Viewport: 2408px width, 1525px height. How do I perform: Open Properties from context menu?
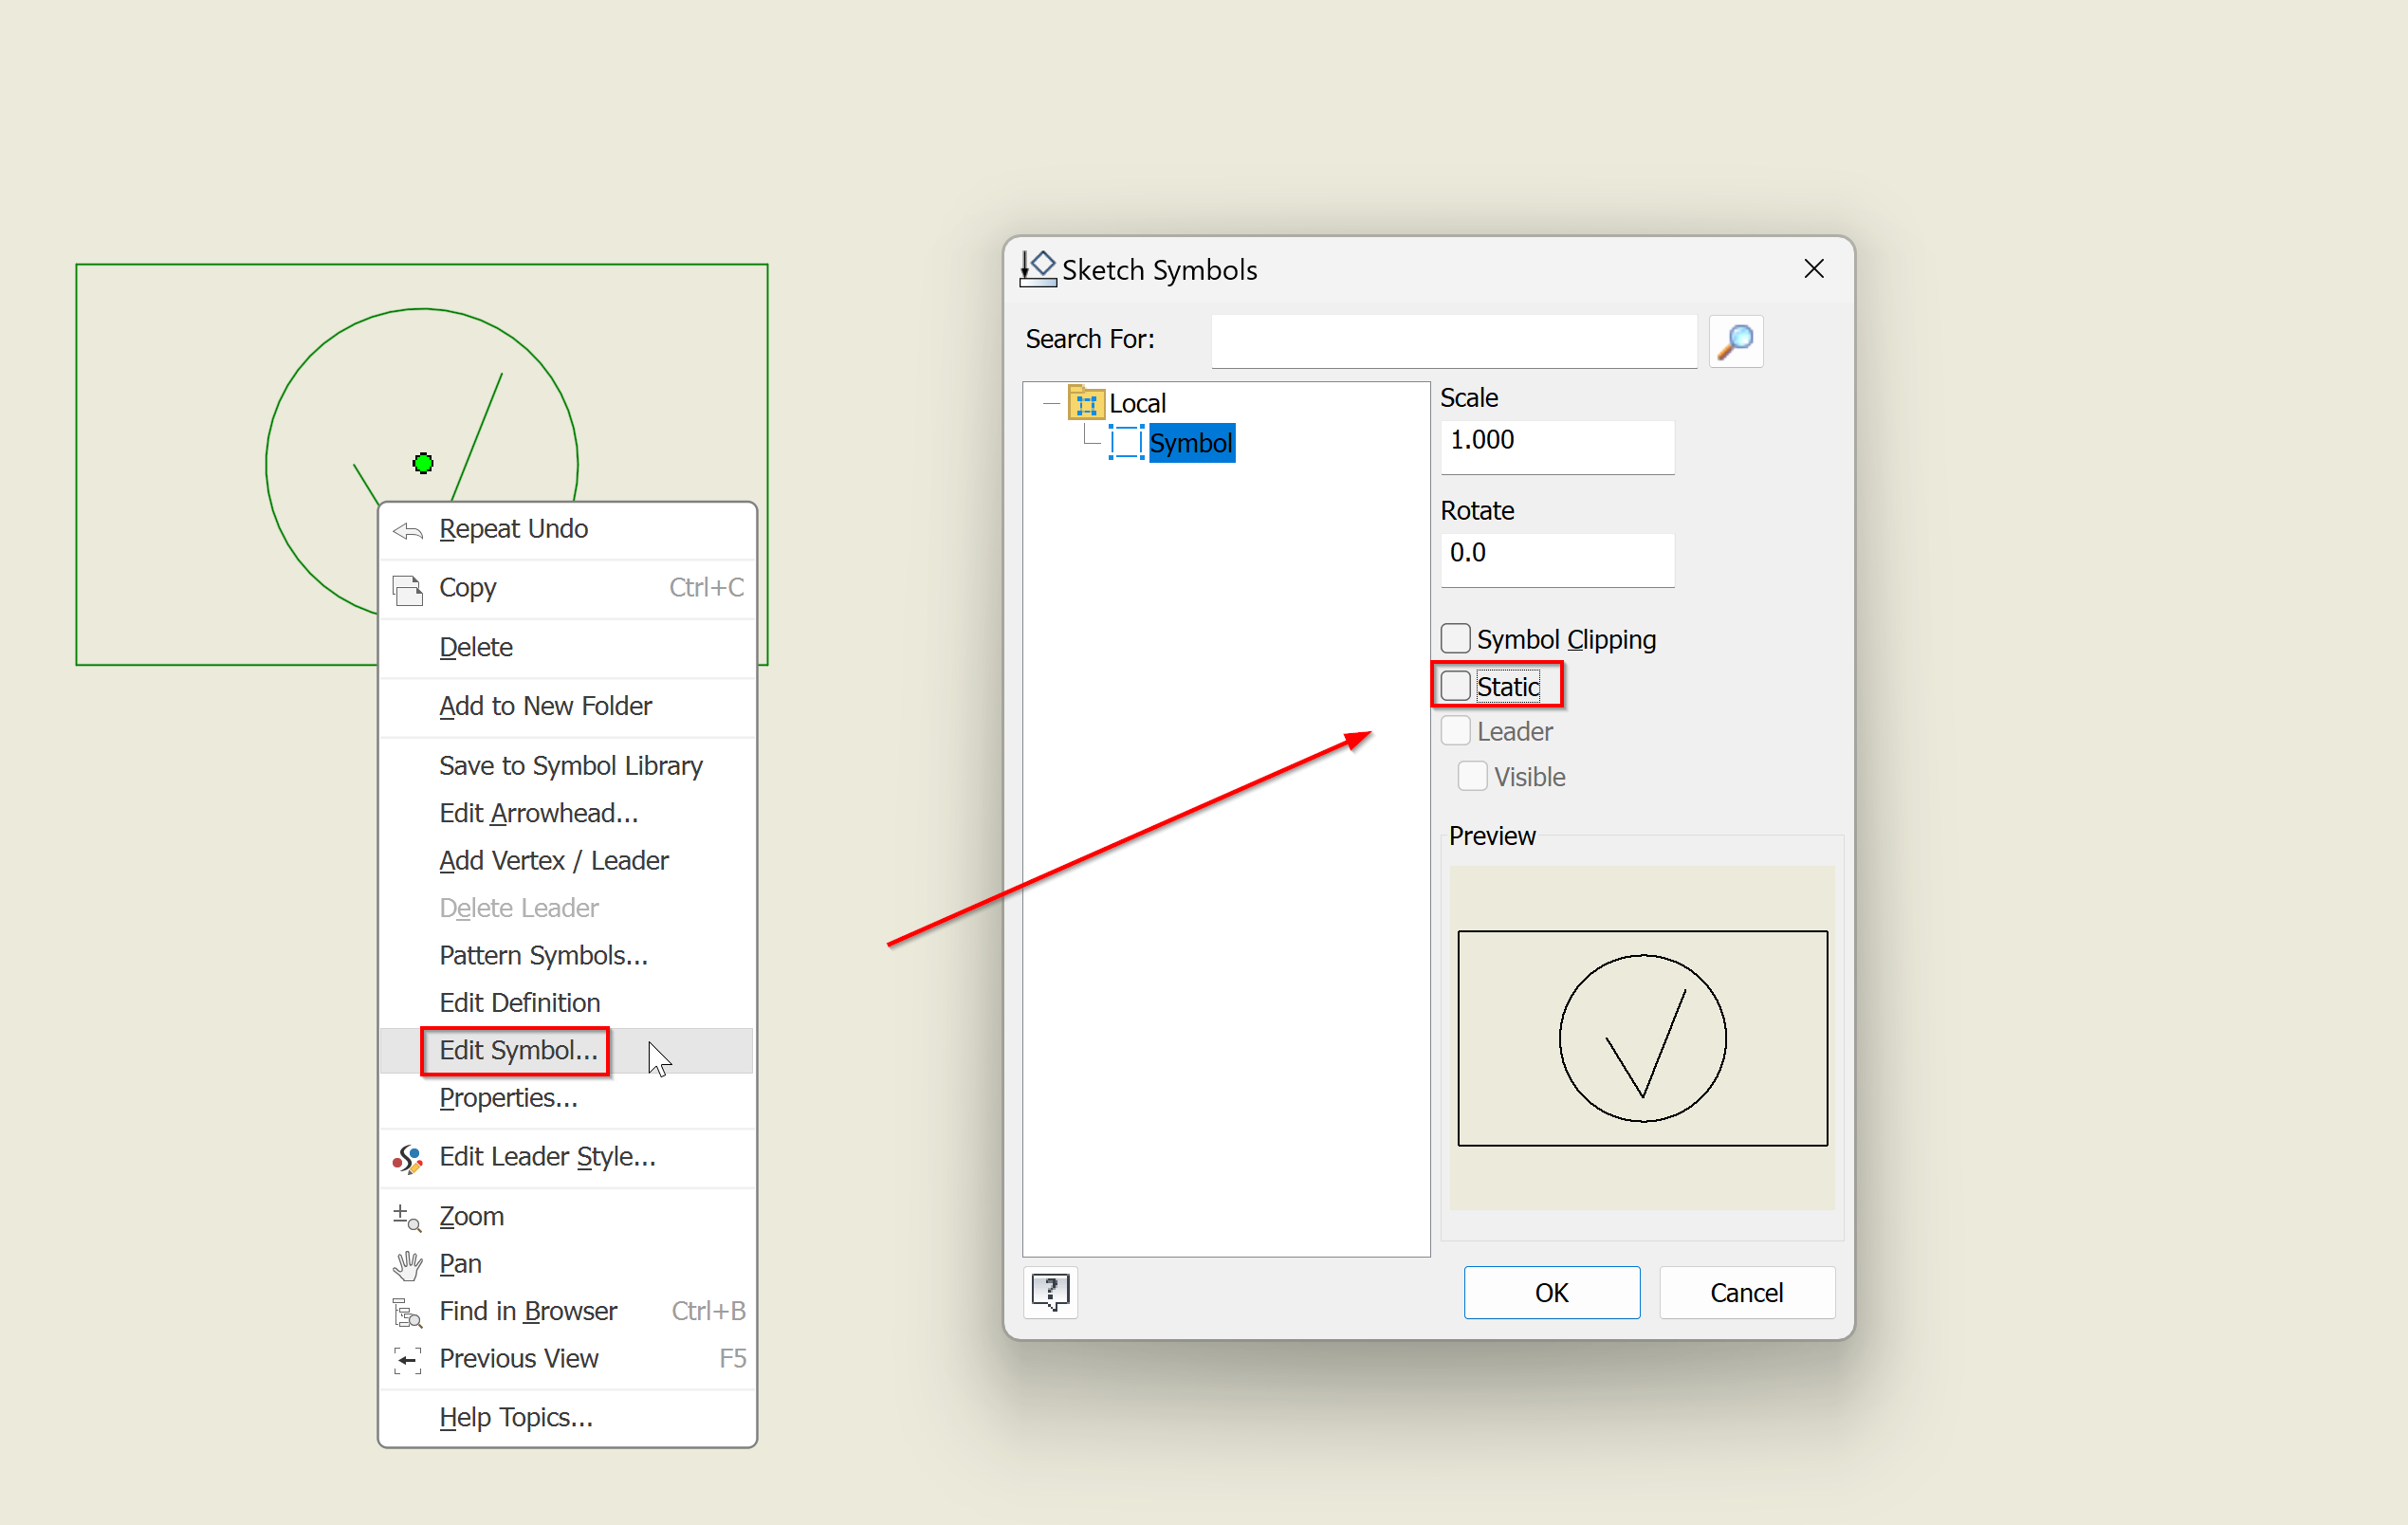567,1098
